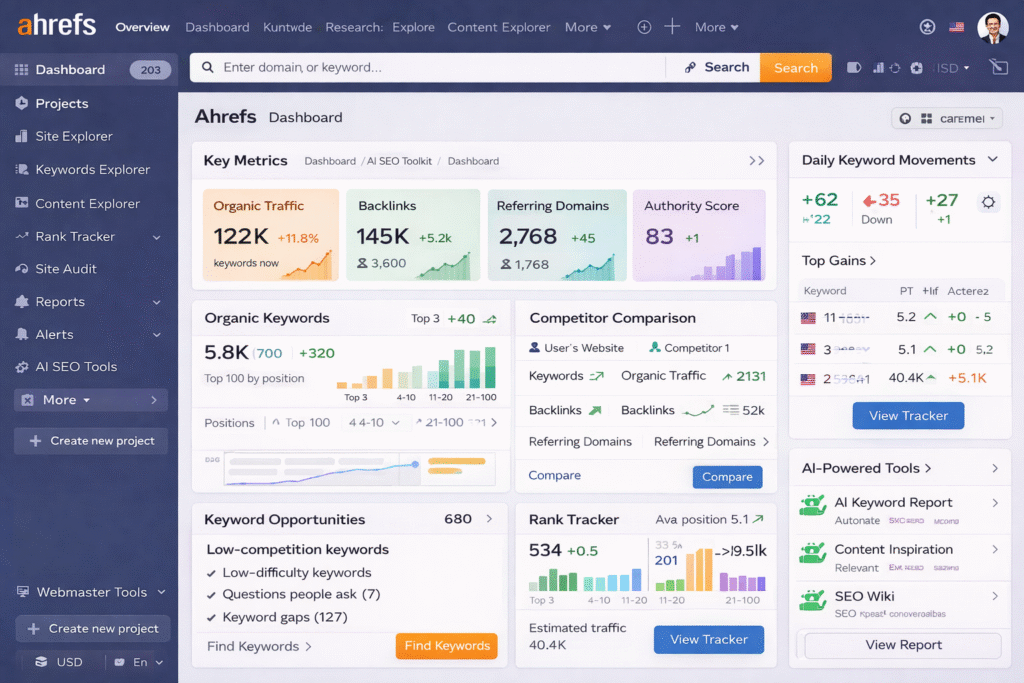Click the blue Compare button
The height and width of the screenshot is (683, 1024).
pos(727,477)
